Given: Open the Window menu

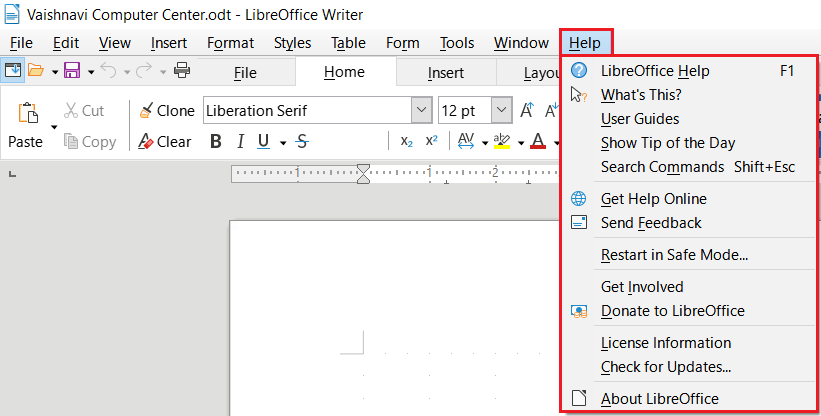Looking at the screenshot, I should pyautogui.click(x=521, y=43).
